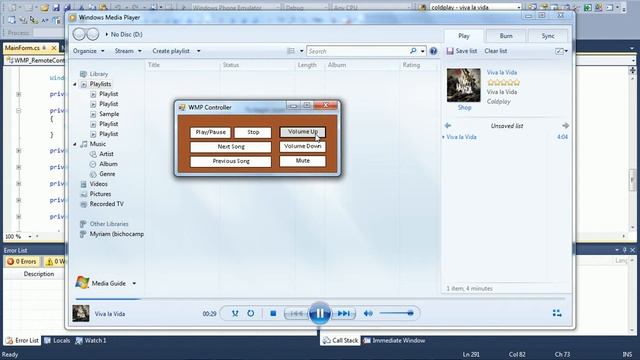This screenshot has width=640, height=360.
Task: Open the Immediate Window tab in Visual Studio
Action: [394, 340]
